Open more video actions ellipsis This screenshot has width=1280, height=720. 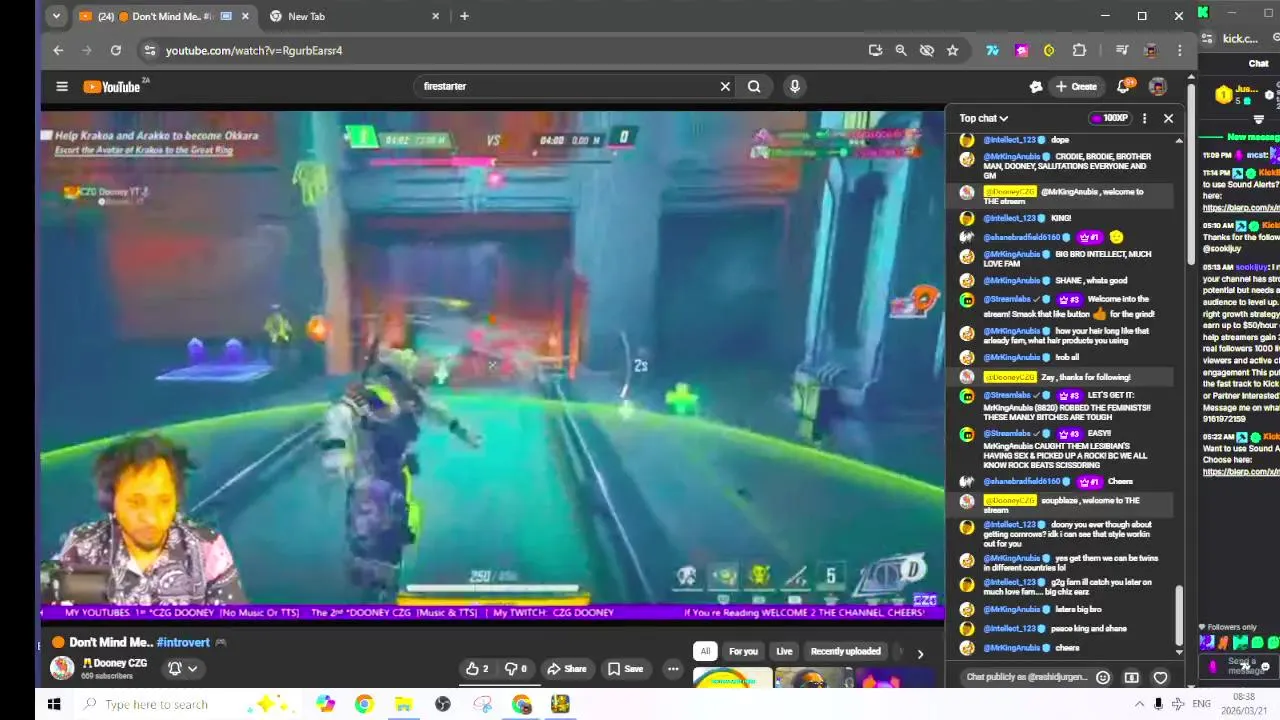673,669
